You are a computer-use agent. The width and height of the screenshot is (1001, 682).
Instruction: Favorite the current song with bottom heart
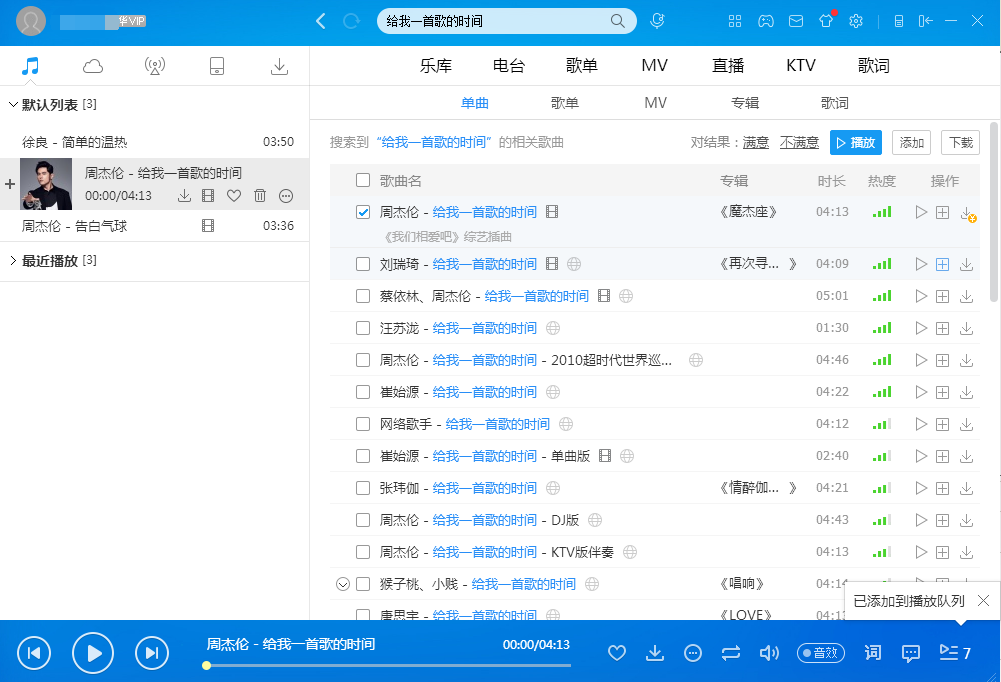(x=617, y=653)
